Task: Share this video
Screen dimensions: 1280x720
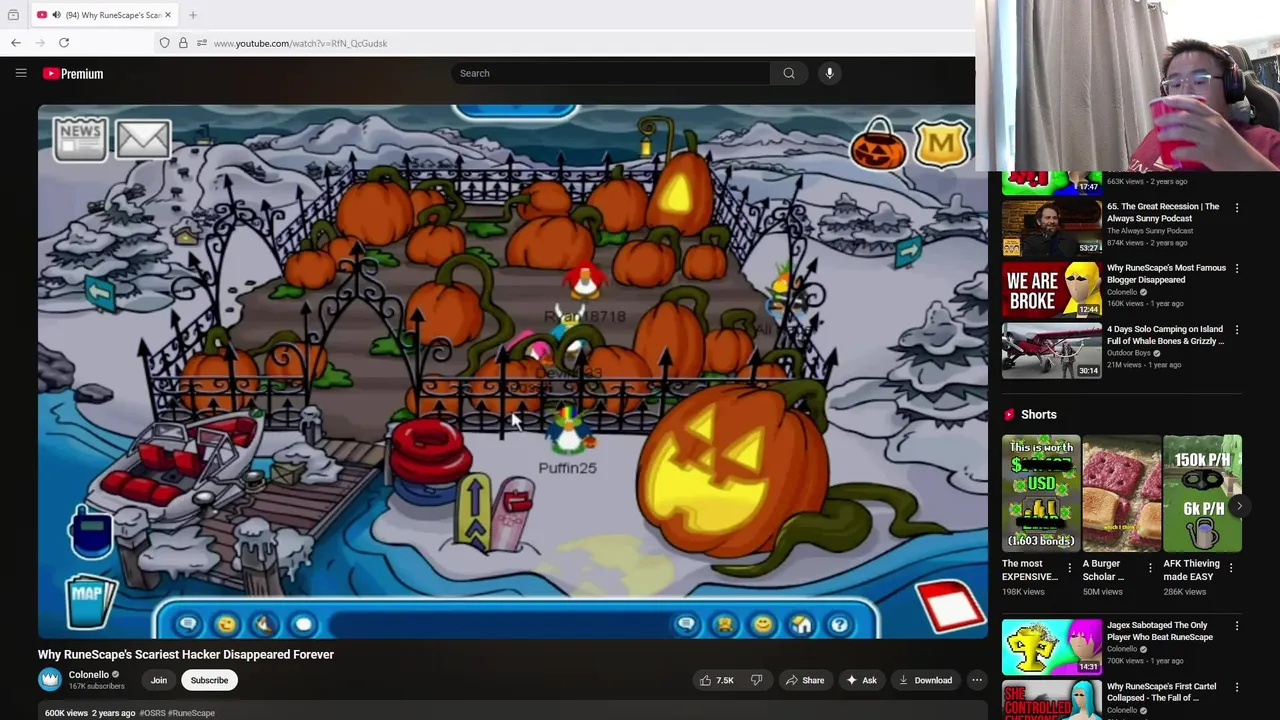Action: click(805, 680)
